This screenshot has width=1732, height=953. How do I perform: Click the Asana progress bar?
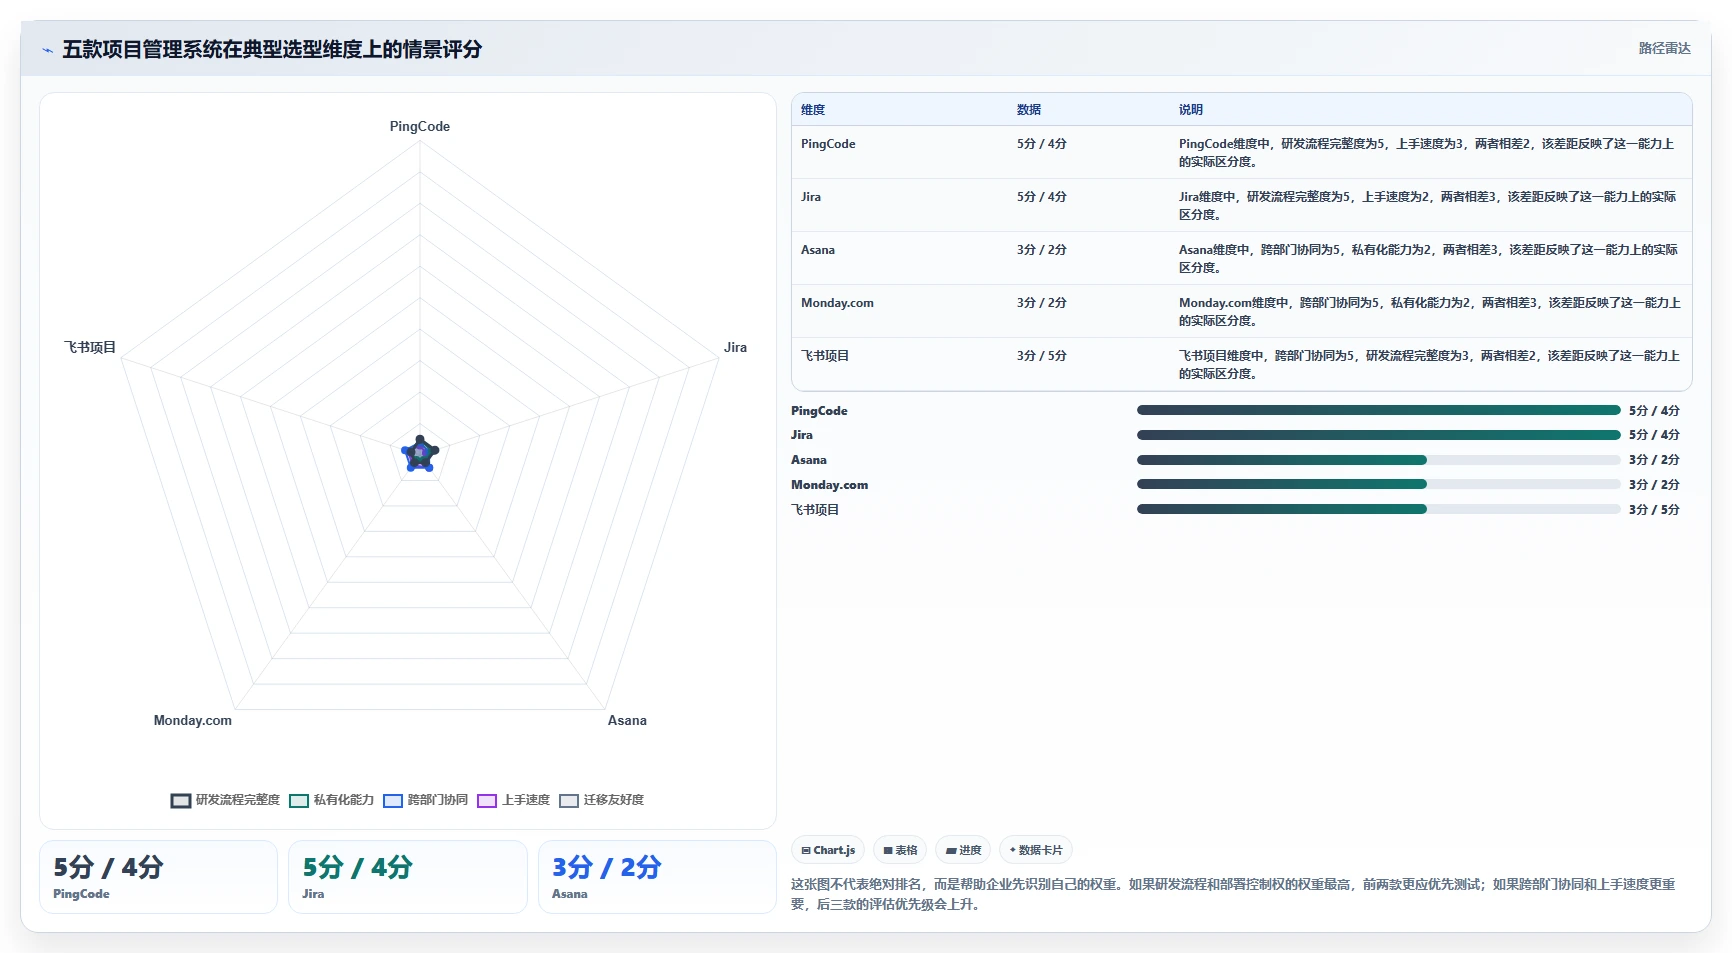point(1378,460)
